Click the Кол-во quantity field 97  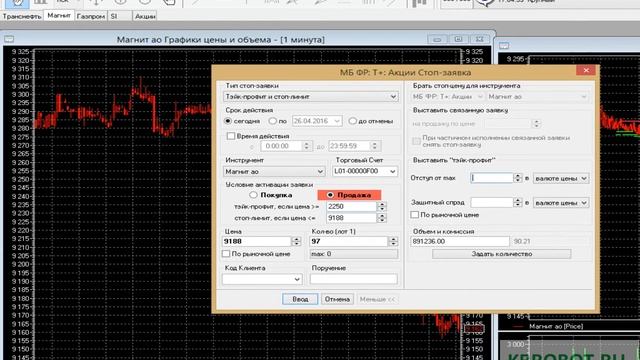(349, 241)
